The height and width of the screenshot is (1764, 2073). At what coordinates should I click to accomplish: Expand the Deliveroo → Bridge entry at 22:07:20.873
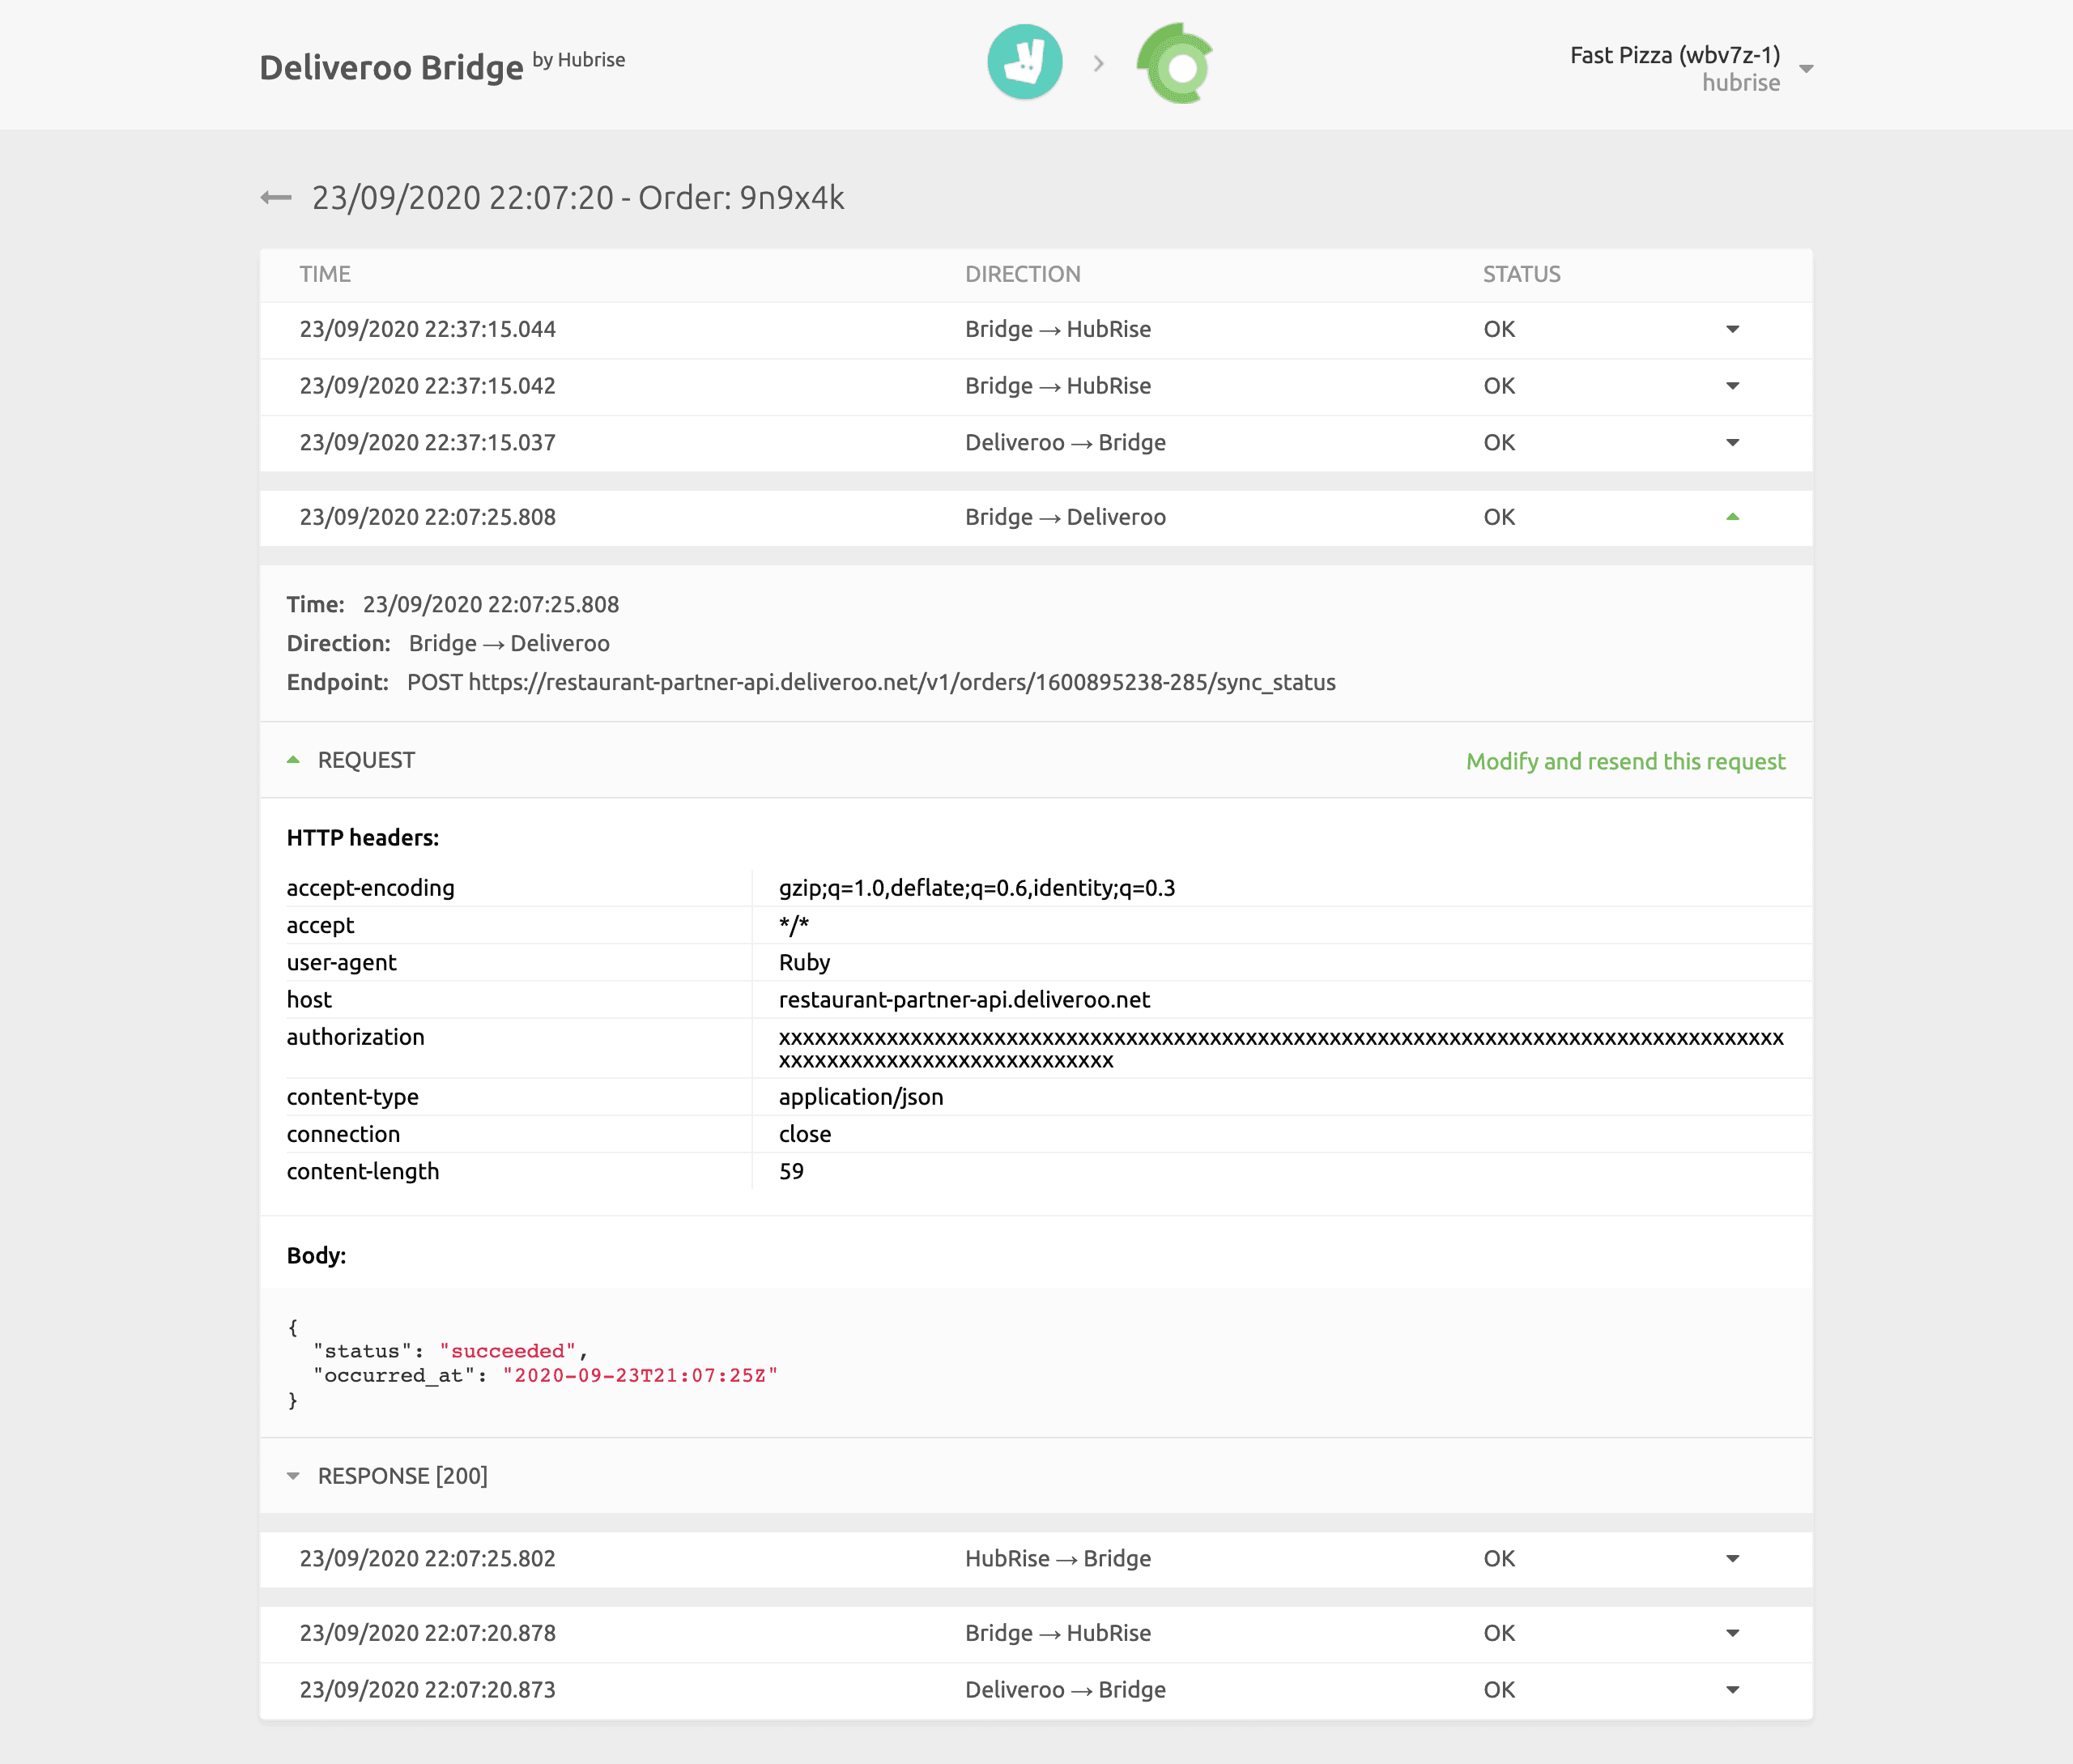tap(1732, 1689)
